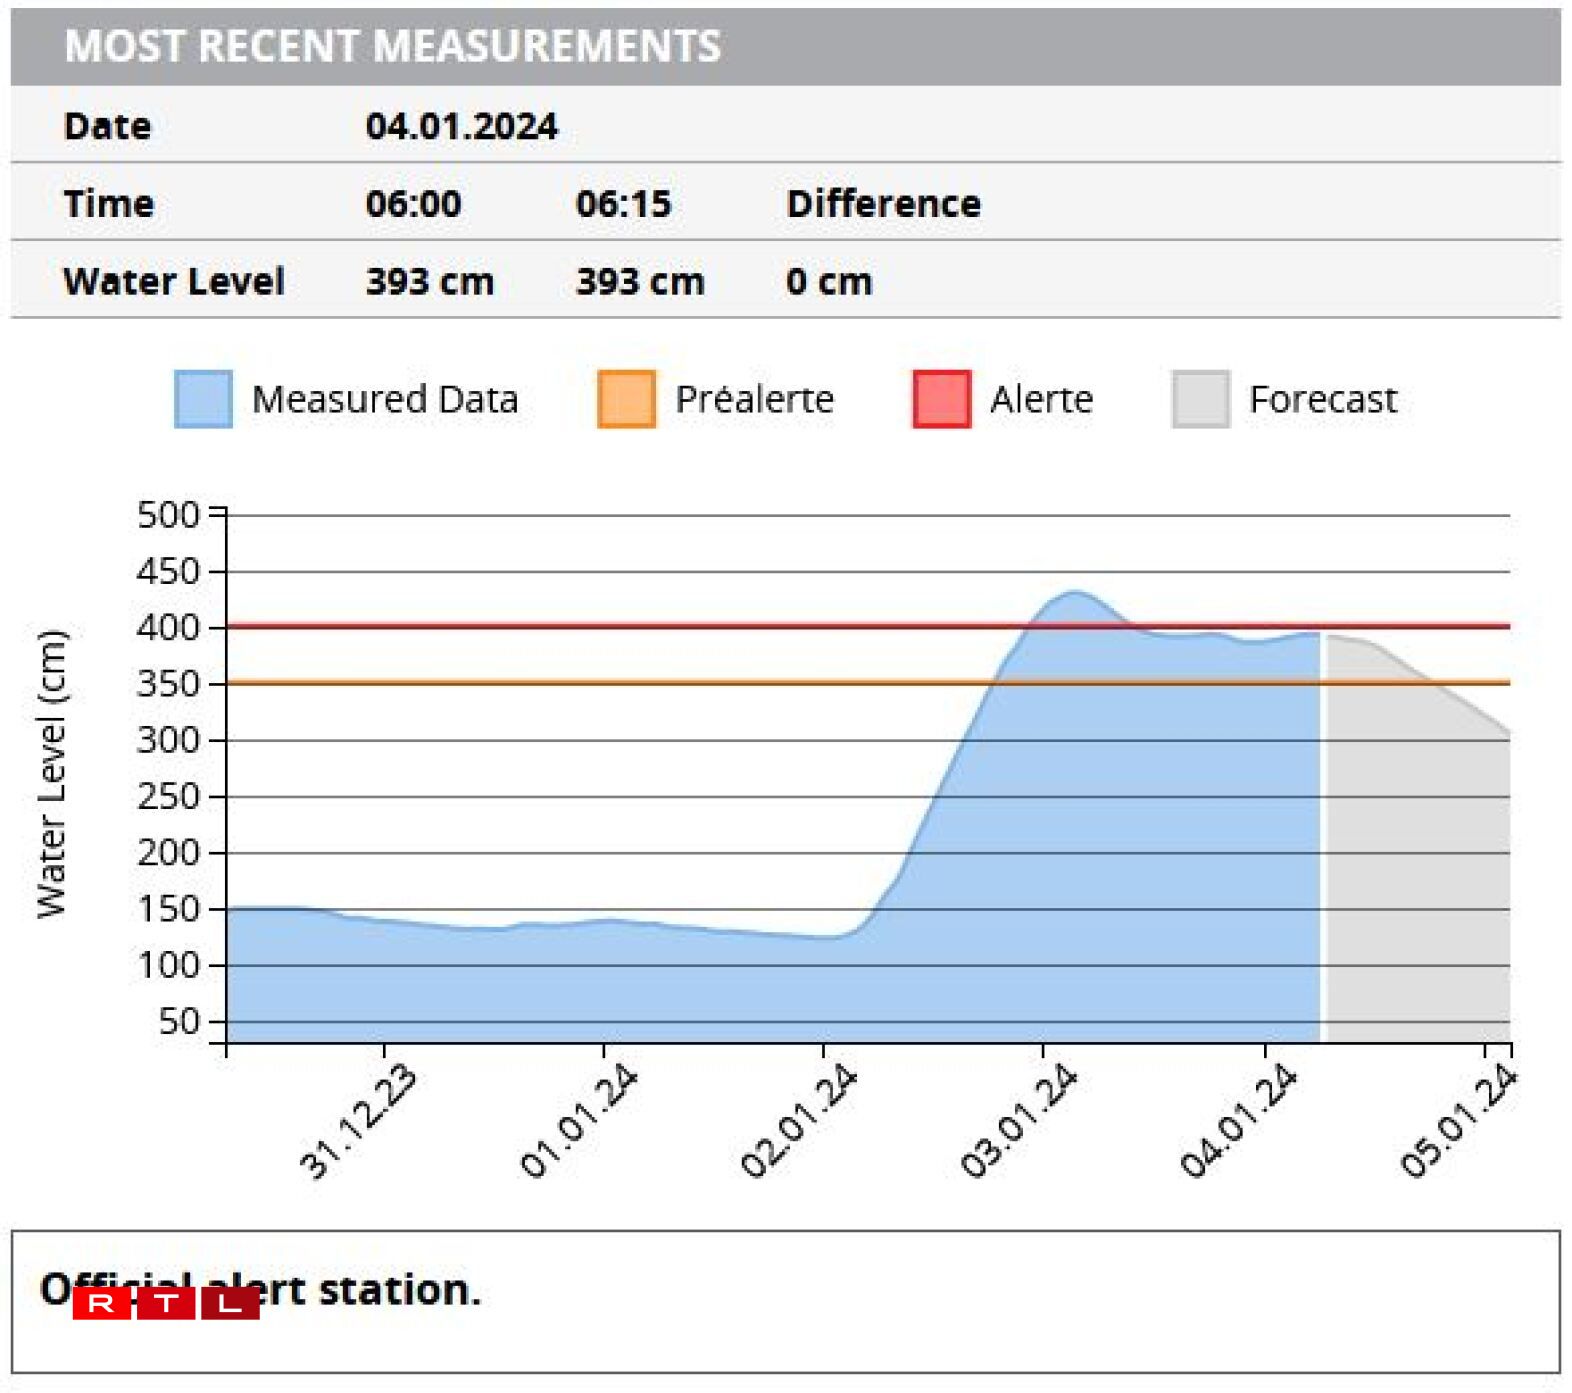Click the Difference column heading

[x=883, y=204]
